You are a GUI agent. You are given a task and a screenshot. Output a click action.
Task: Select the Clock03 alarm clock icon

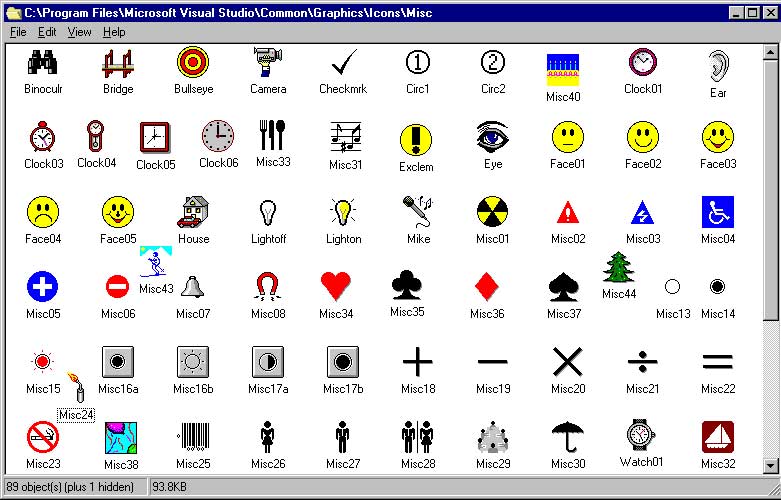(x=42, y=136)
